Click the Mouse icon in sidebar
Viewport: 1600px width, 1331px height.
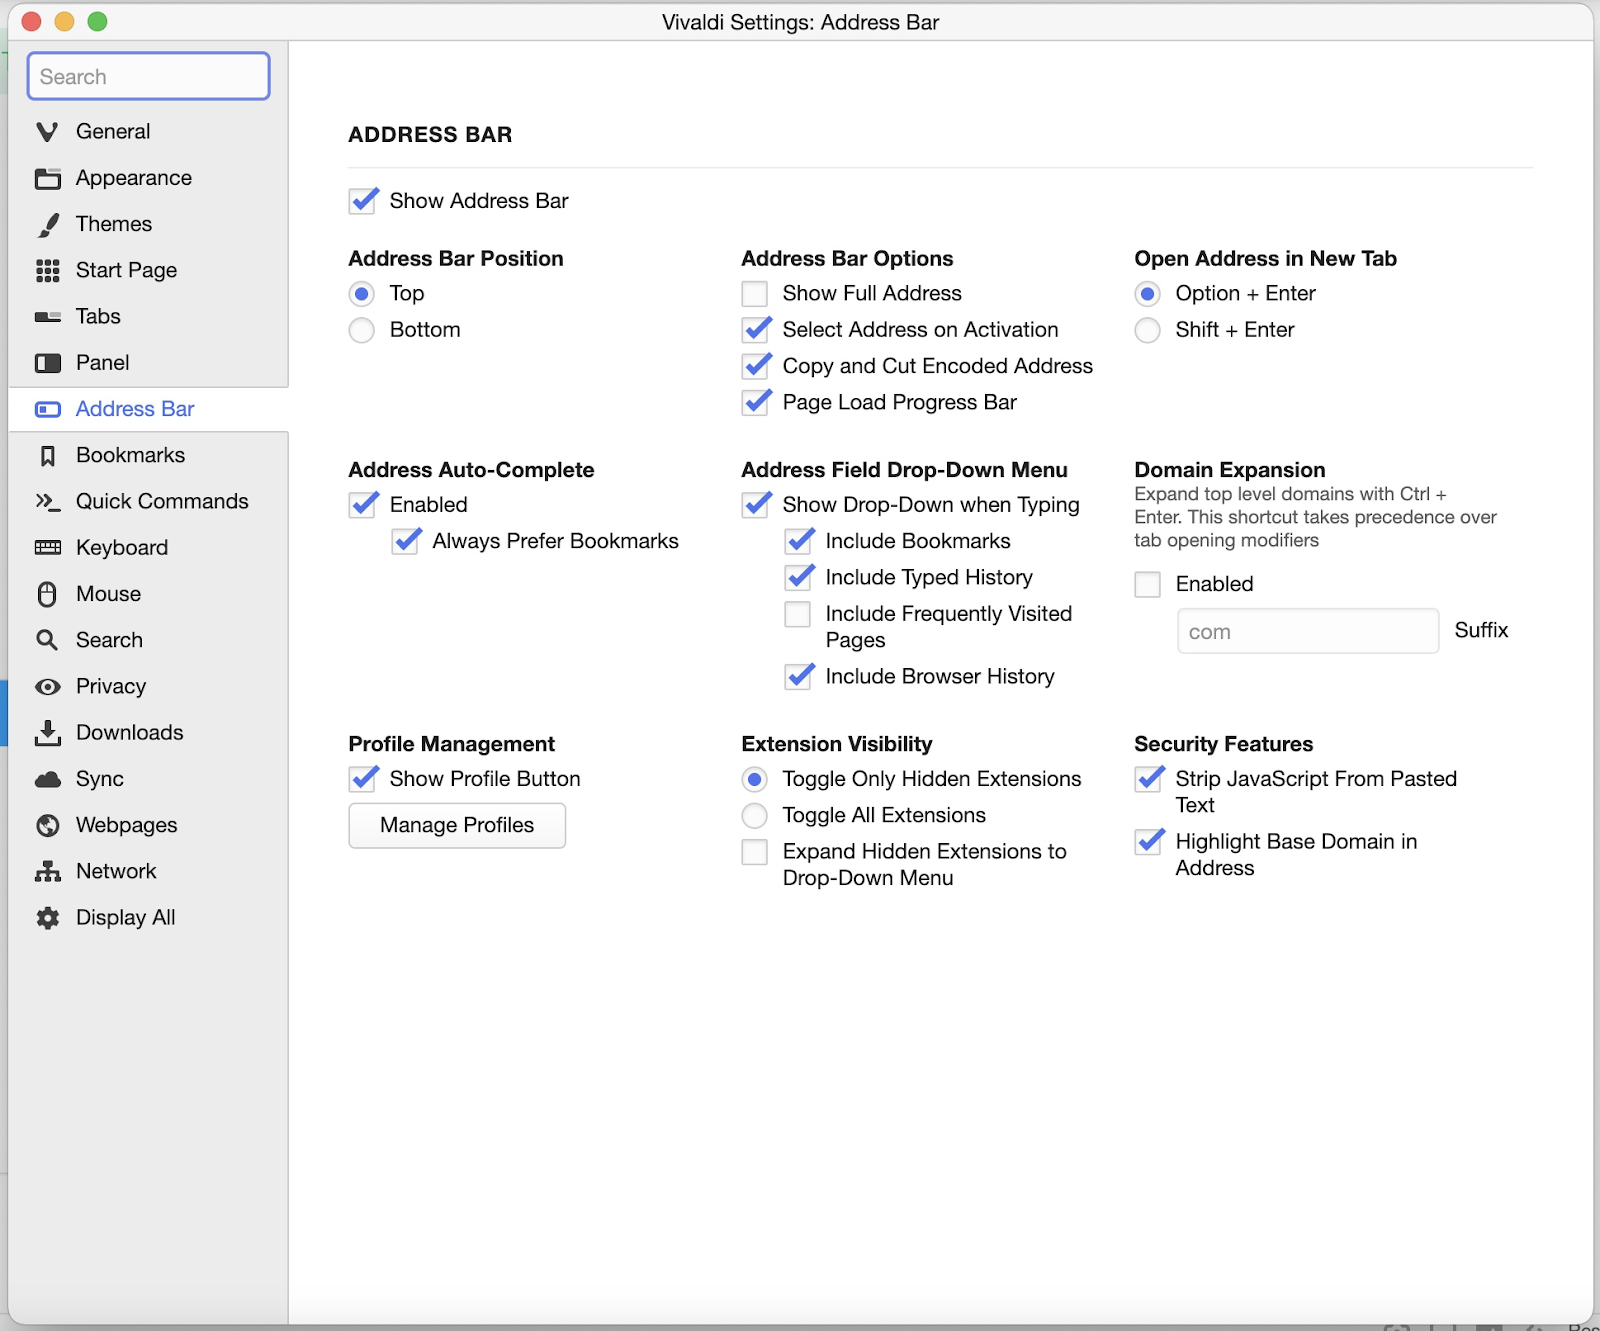47,594
